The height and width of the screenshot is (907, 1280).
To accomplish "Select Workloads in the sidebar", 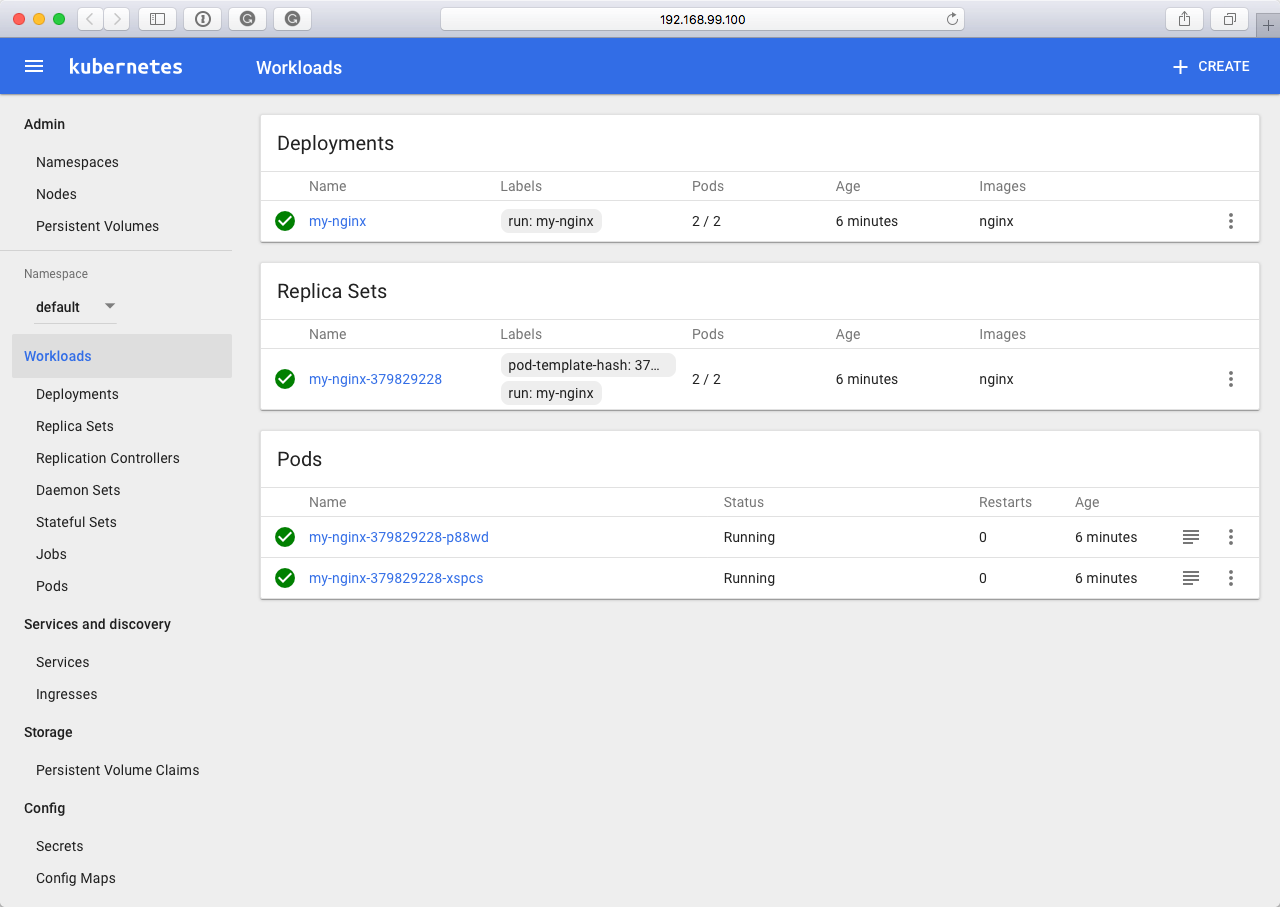I will tap(57, 356).
